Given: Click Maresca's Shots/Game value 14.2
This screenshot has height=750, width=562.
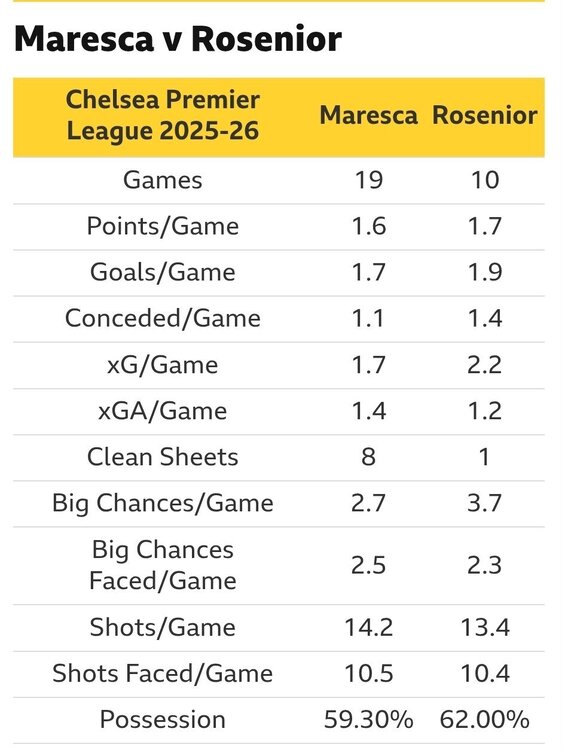Looking at the screenshot, I should (368, 627).
